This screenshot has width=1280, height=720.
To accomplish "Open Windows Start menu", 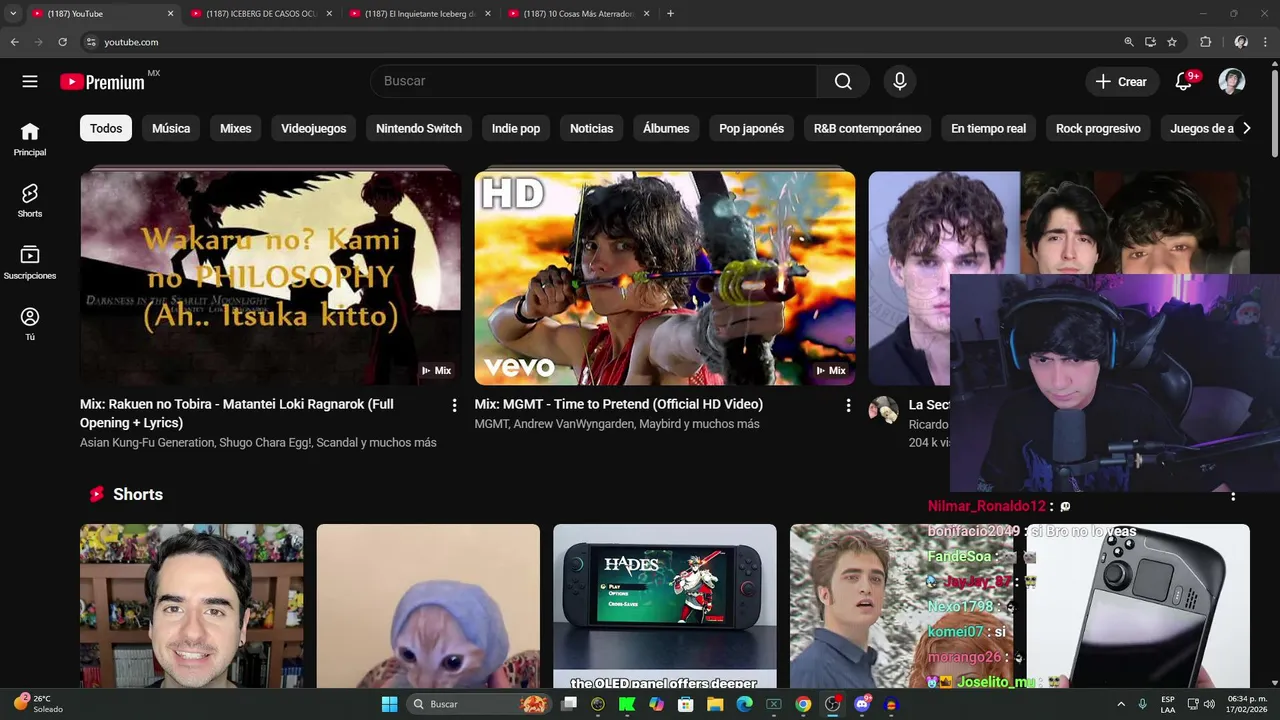I will point(389,704).
